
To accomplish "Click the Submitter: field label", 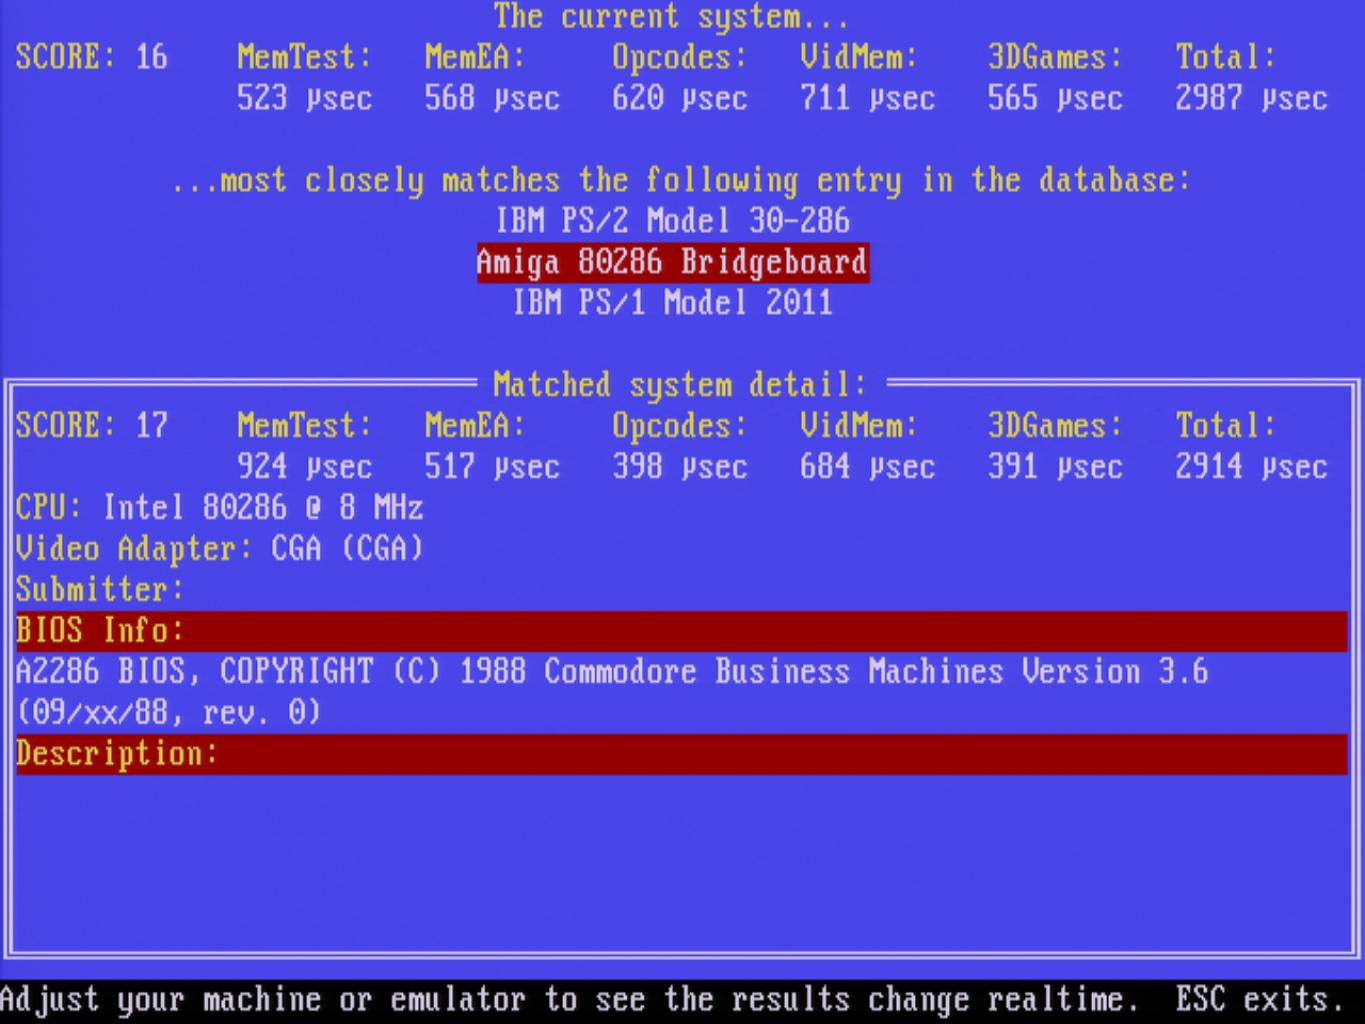I will pos(100,590).
